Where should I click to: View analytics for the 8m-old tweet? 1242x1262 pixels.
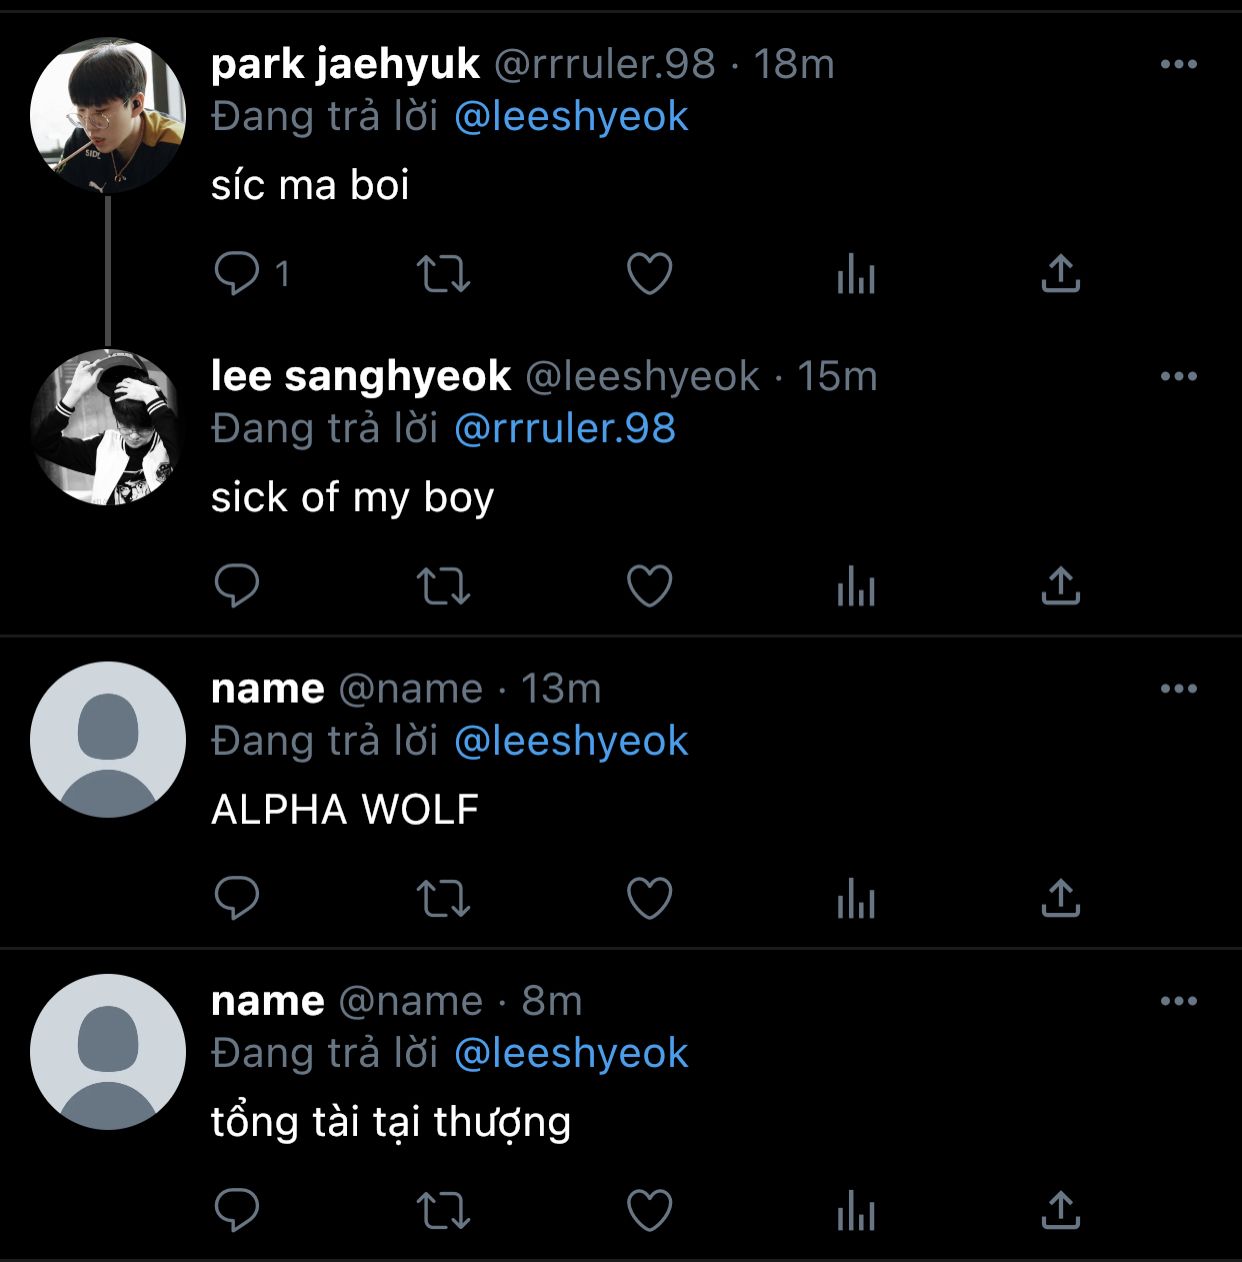tap(856, 1210)
